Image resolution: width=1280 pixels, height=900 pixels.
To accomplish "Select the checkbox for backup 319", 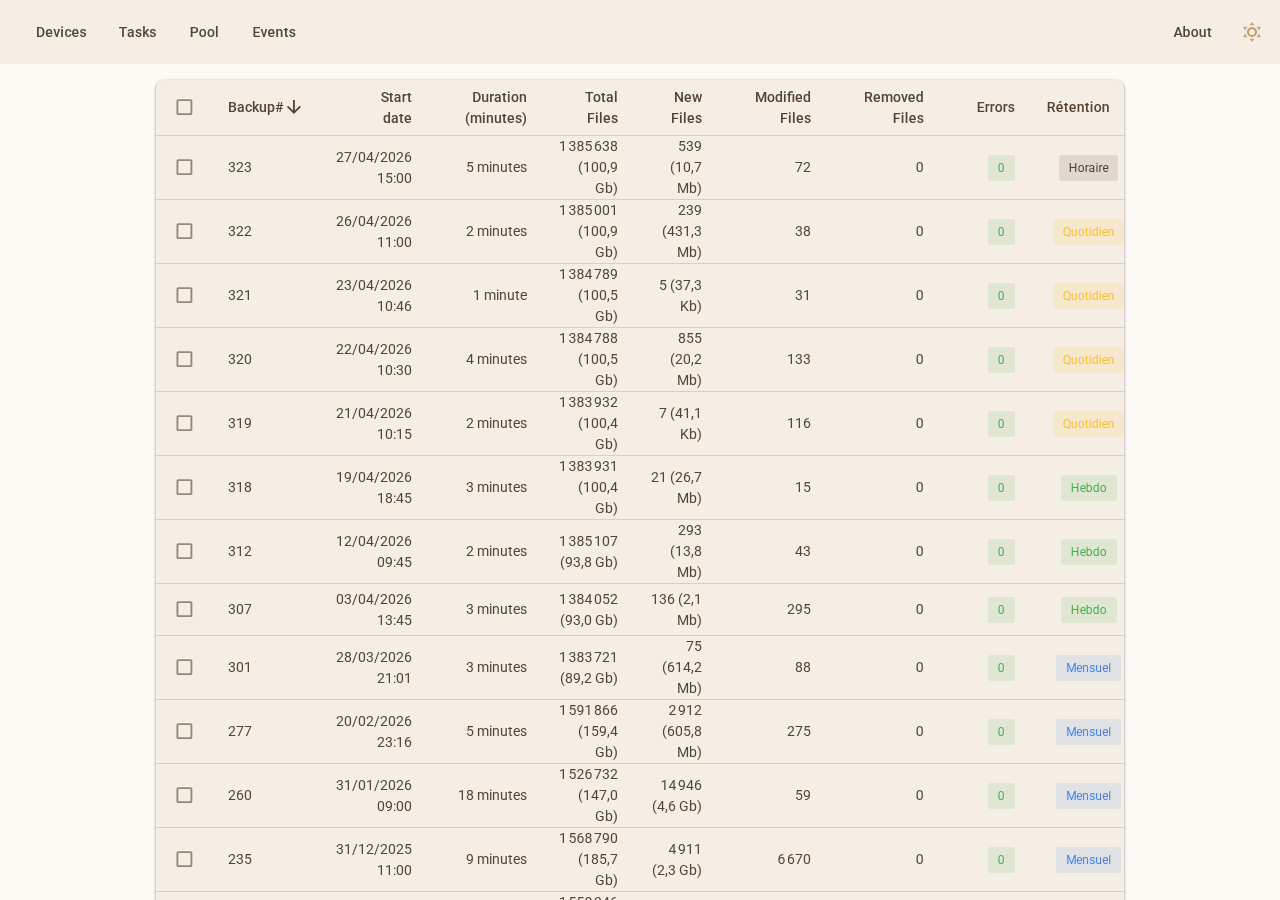I will [184, 423].
